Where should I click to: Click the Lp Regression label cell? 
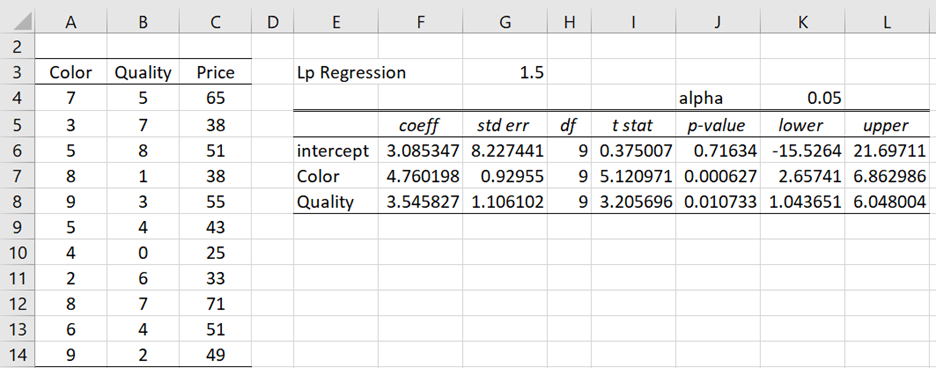click(351, 73)
